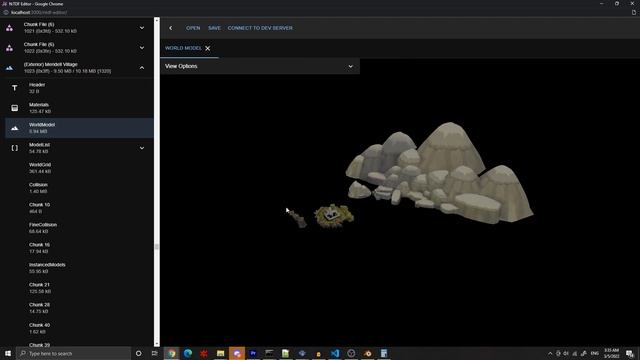The image size is (640, 360).
Task: Click the Mondell Village terrain icon
Action: pos(9,68)
